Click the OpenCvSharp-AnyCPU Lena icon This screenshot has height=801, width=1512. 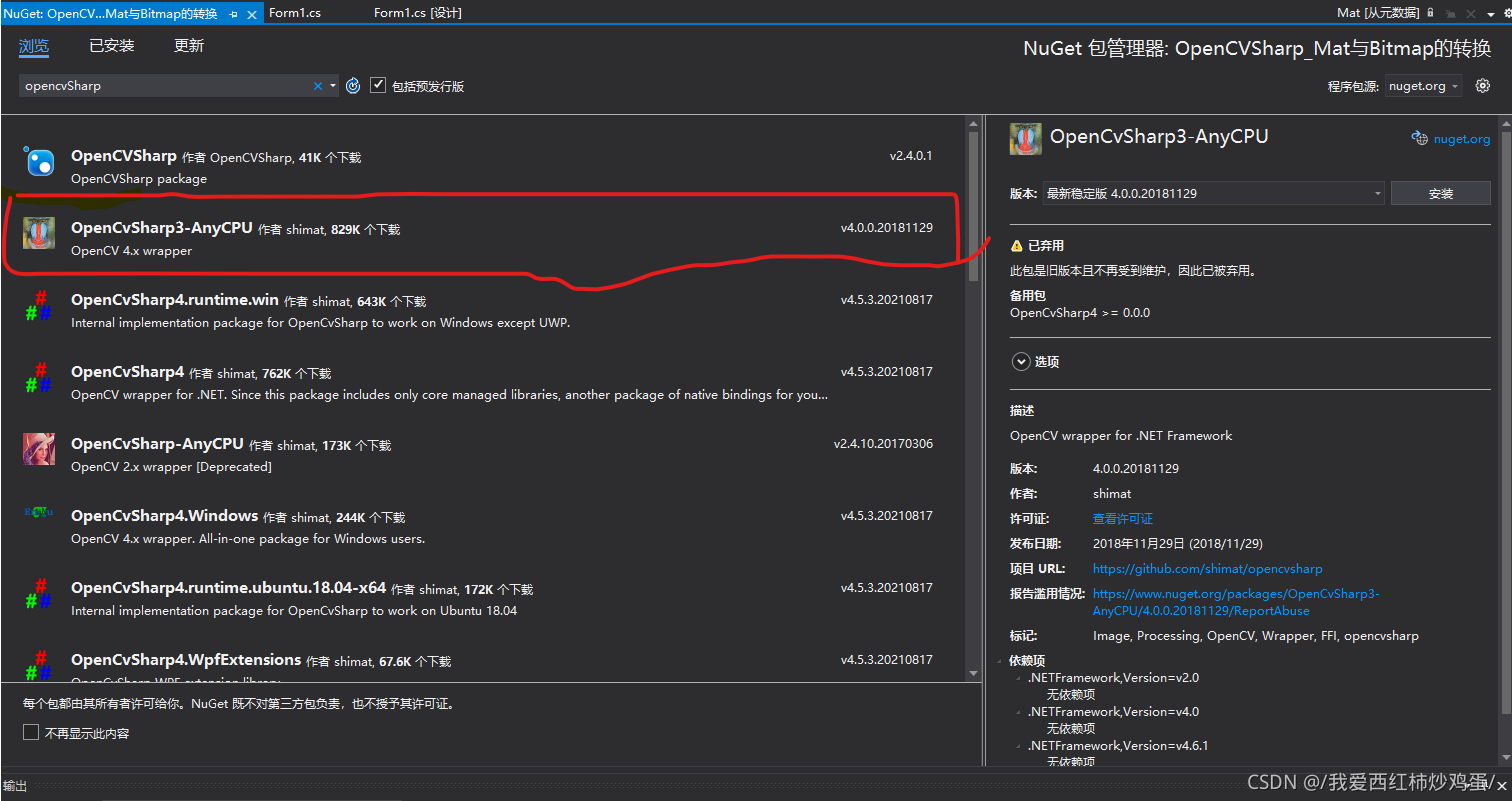tap(39, 449)
